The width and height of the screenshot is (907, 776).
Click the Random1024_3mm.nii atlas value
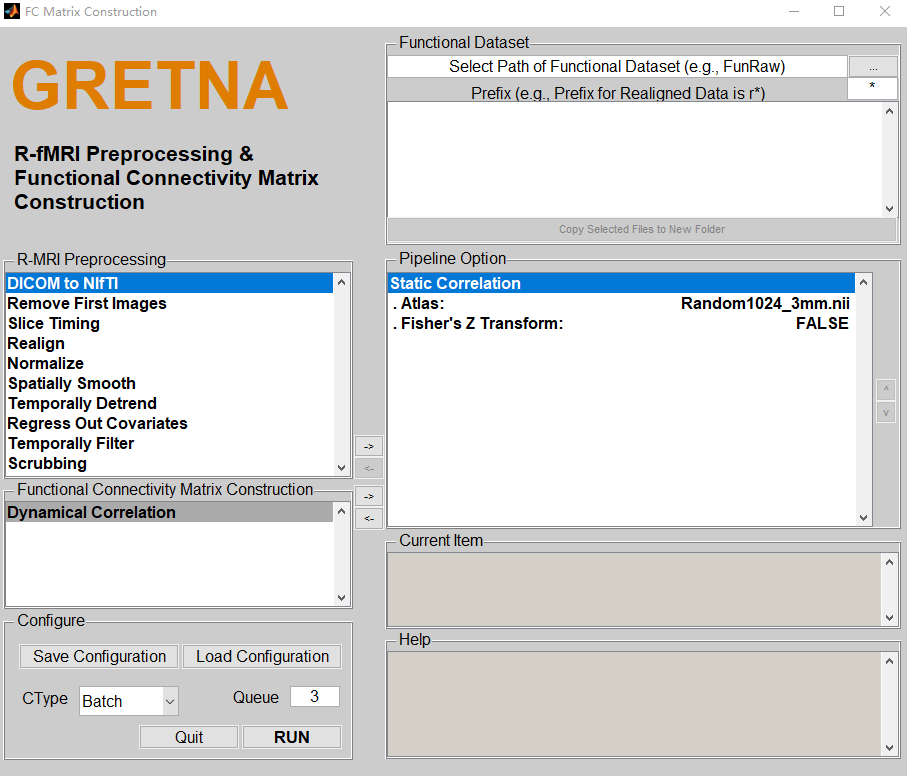765,304
